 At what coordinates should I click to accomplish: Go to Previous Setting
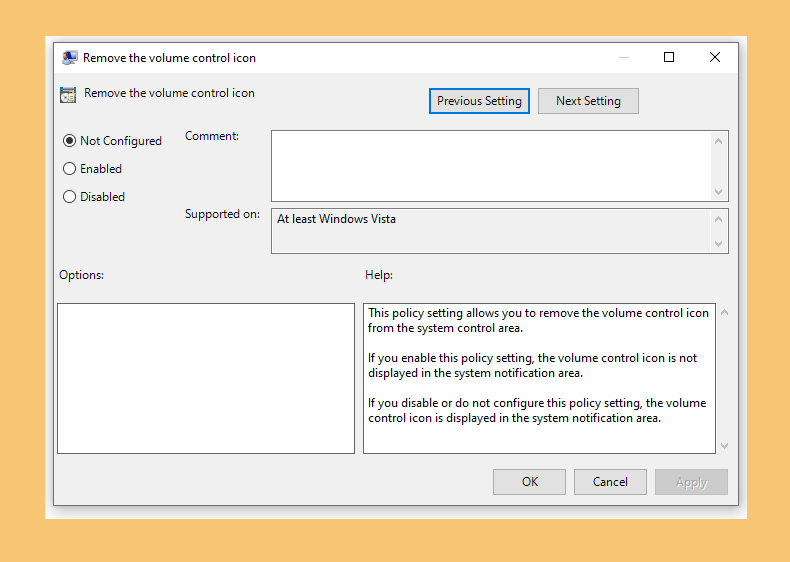tap(479, 101)
